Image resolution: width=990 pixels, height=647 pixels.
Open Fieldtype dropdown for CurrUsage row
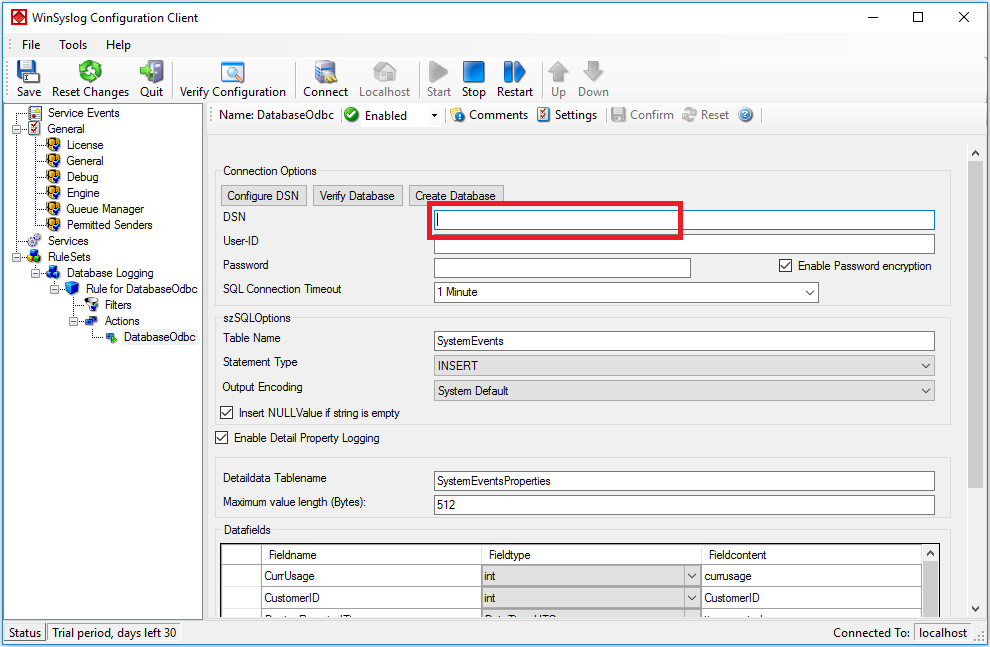pos(691,576)
